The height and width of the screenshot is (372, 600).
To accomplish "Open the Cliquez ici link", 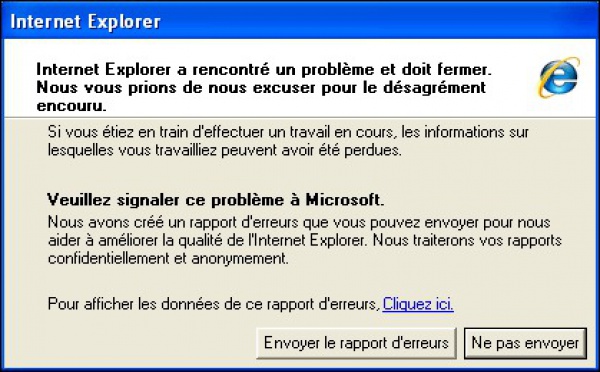I will (x=418, y=304).
